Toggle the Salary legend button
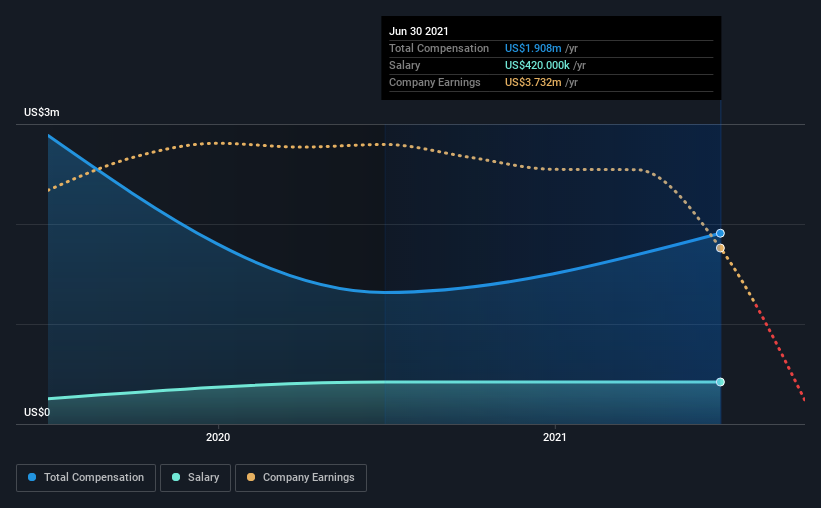The image size is (821, 508). click(195, 478)
